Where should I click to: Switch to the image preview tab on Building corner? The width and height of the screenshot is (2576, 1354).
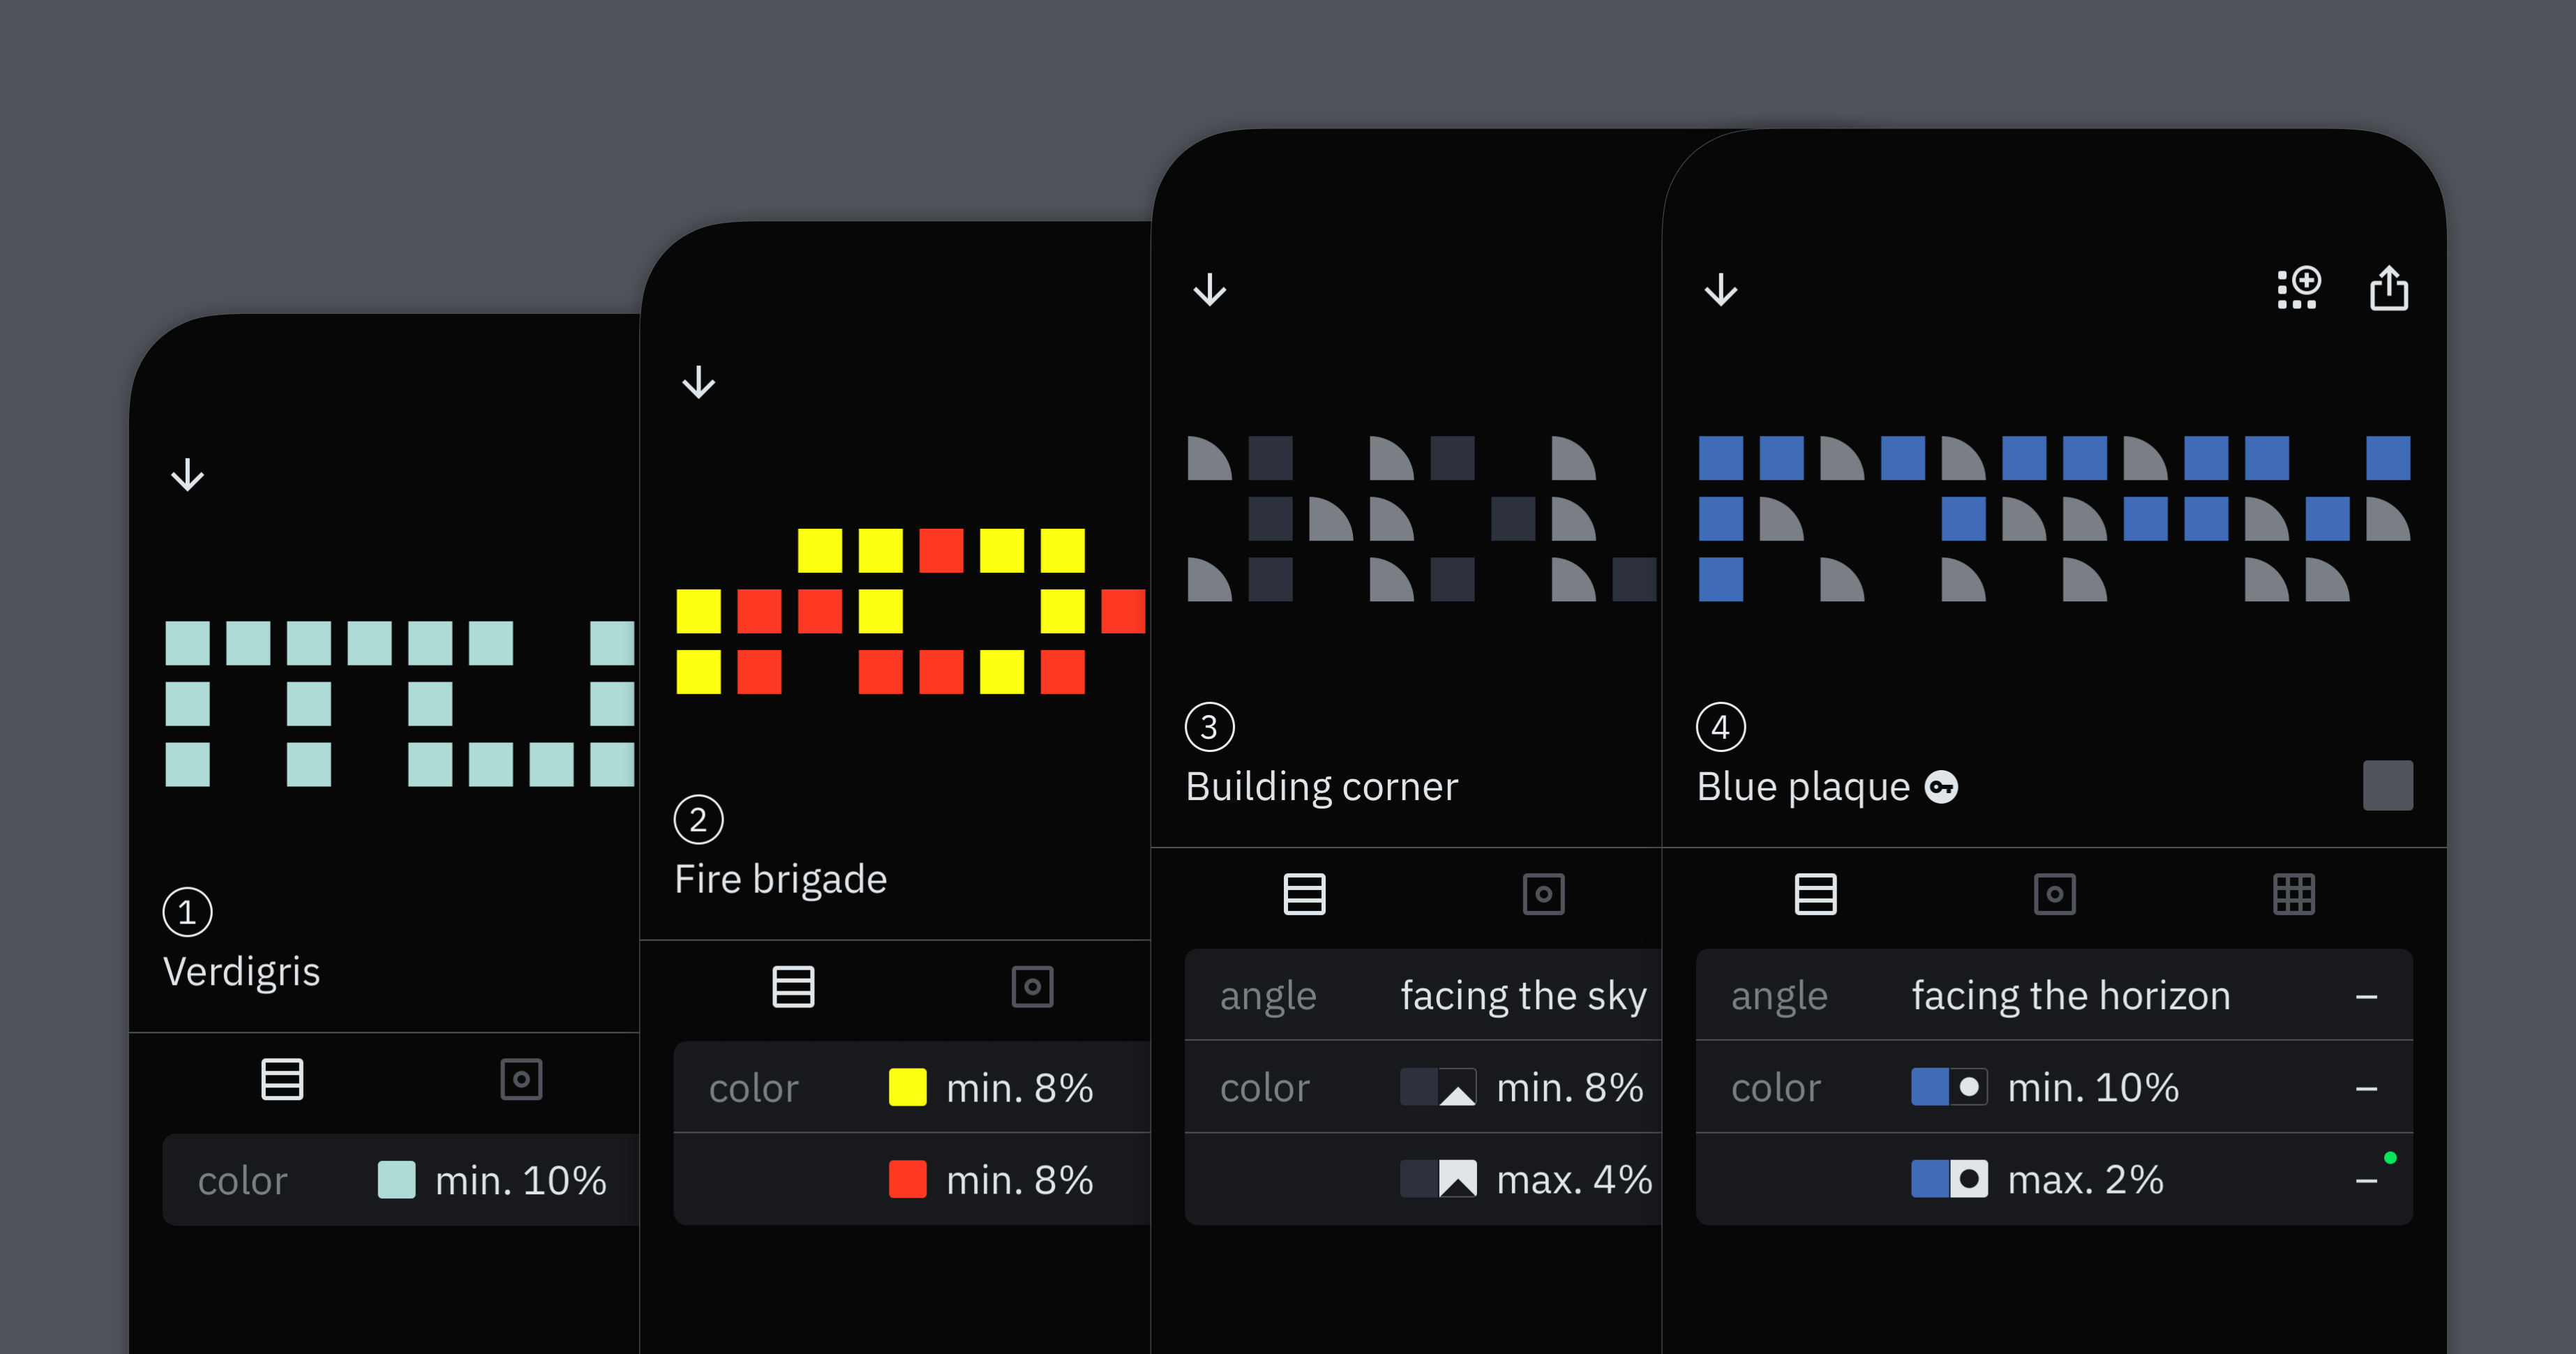pos(1543,895)
